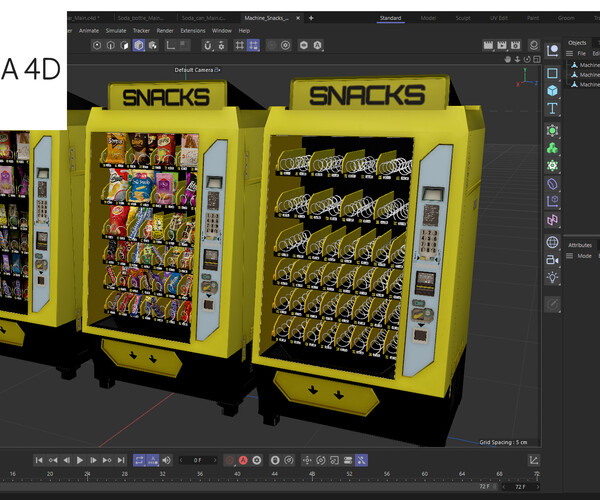Viewport: 600px width, 500px height.
Task: Click the green MoGraph Cloner icon
Action: point(552,148)
